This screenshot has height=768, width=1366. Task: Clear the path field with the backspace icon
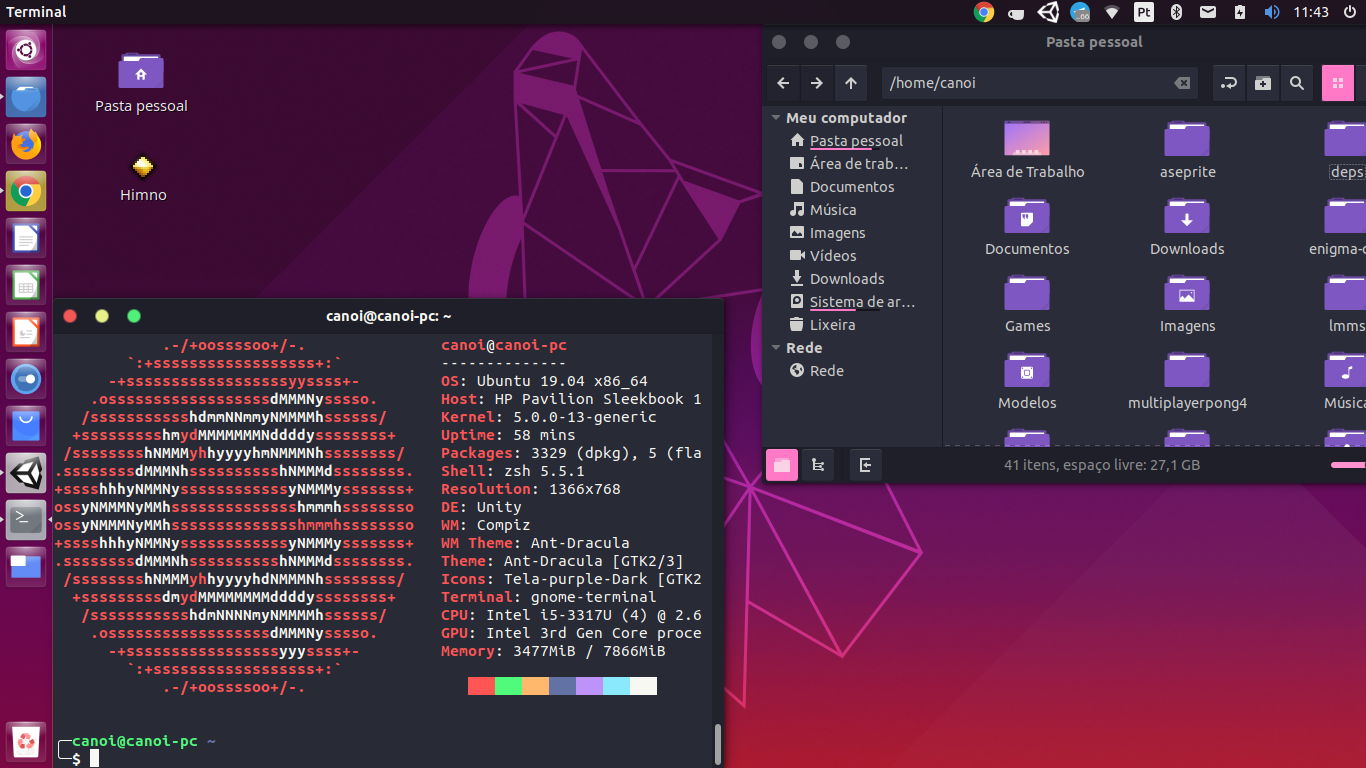(1182, 83)
